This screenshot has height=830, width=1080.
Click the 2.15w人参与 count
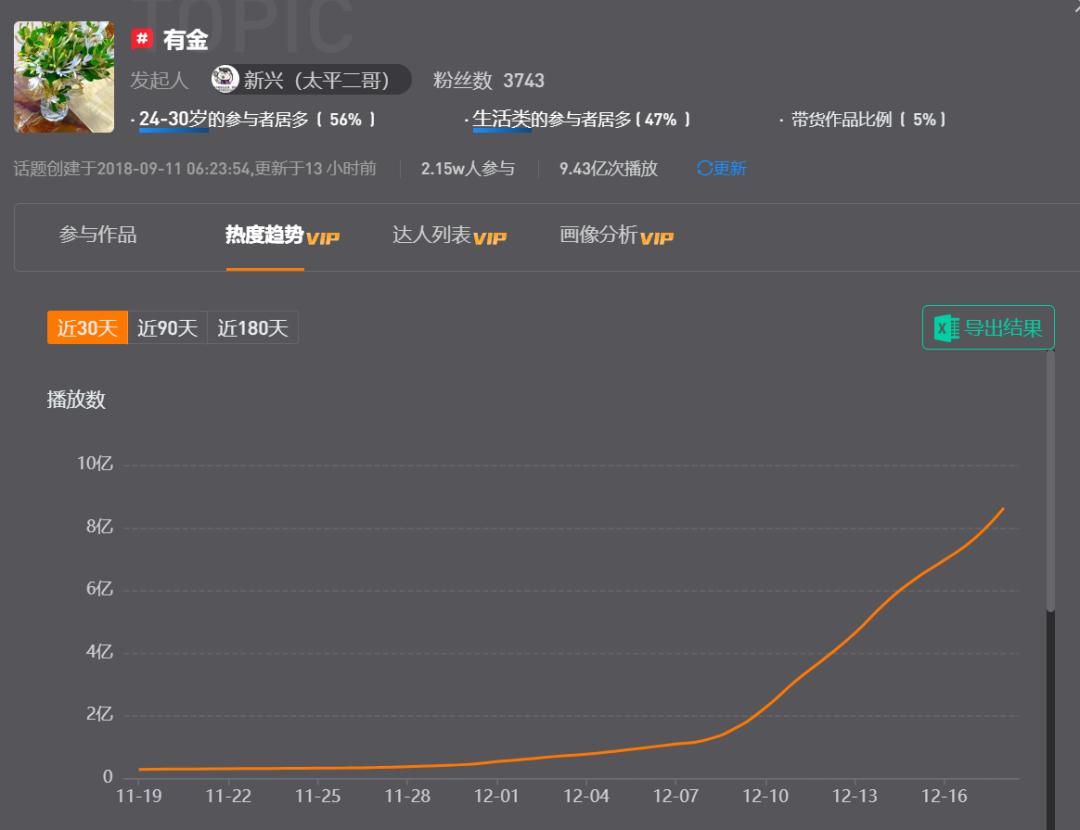click(x=468, y=168)
